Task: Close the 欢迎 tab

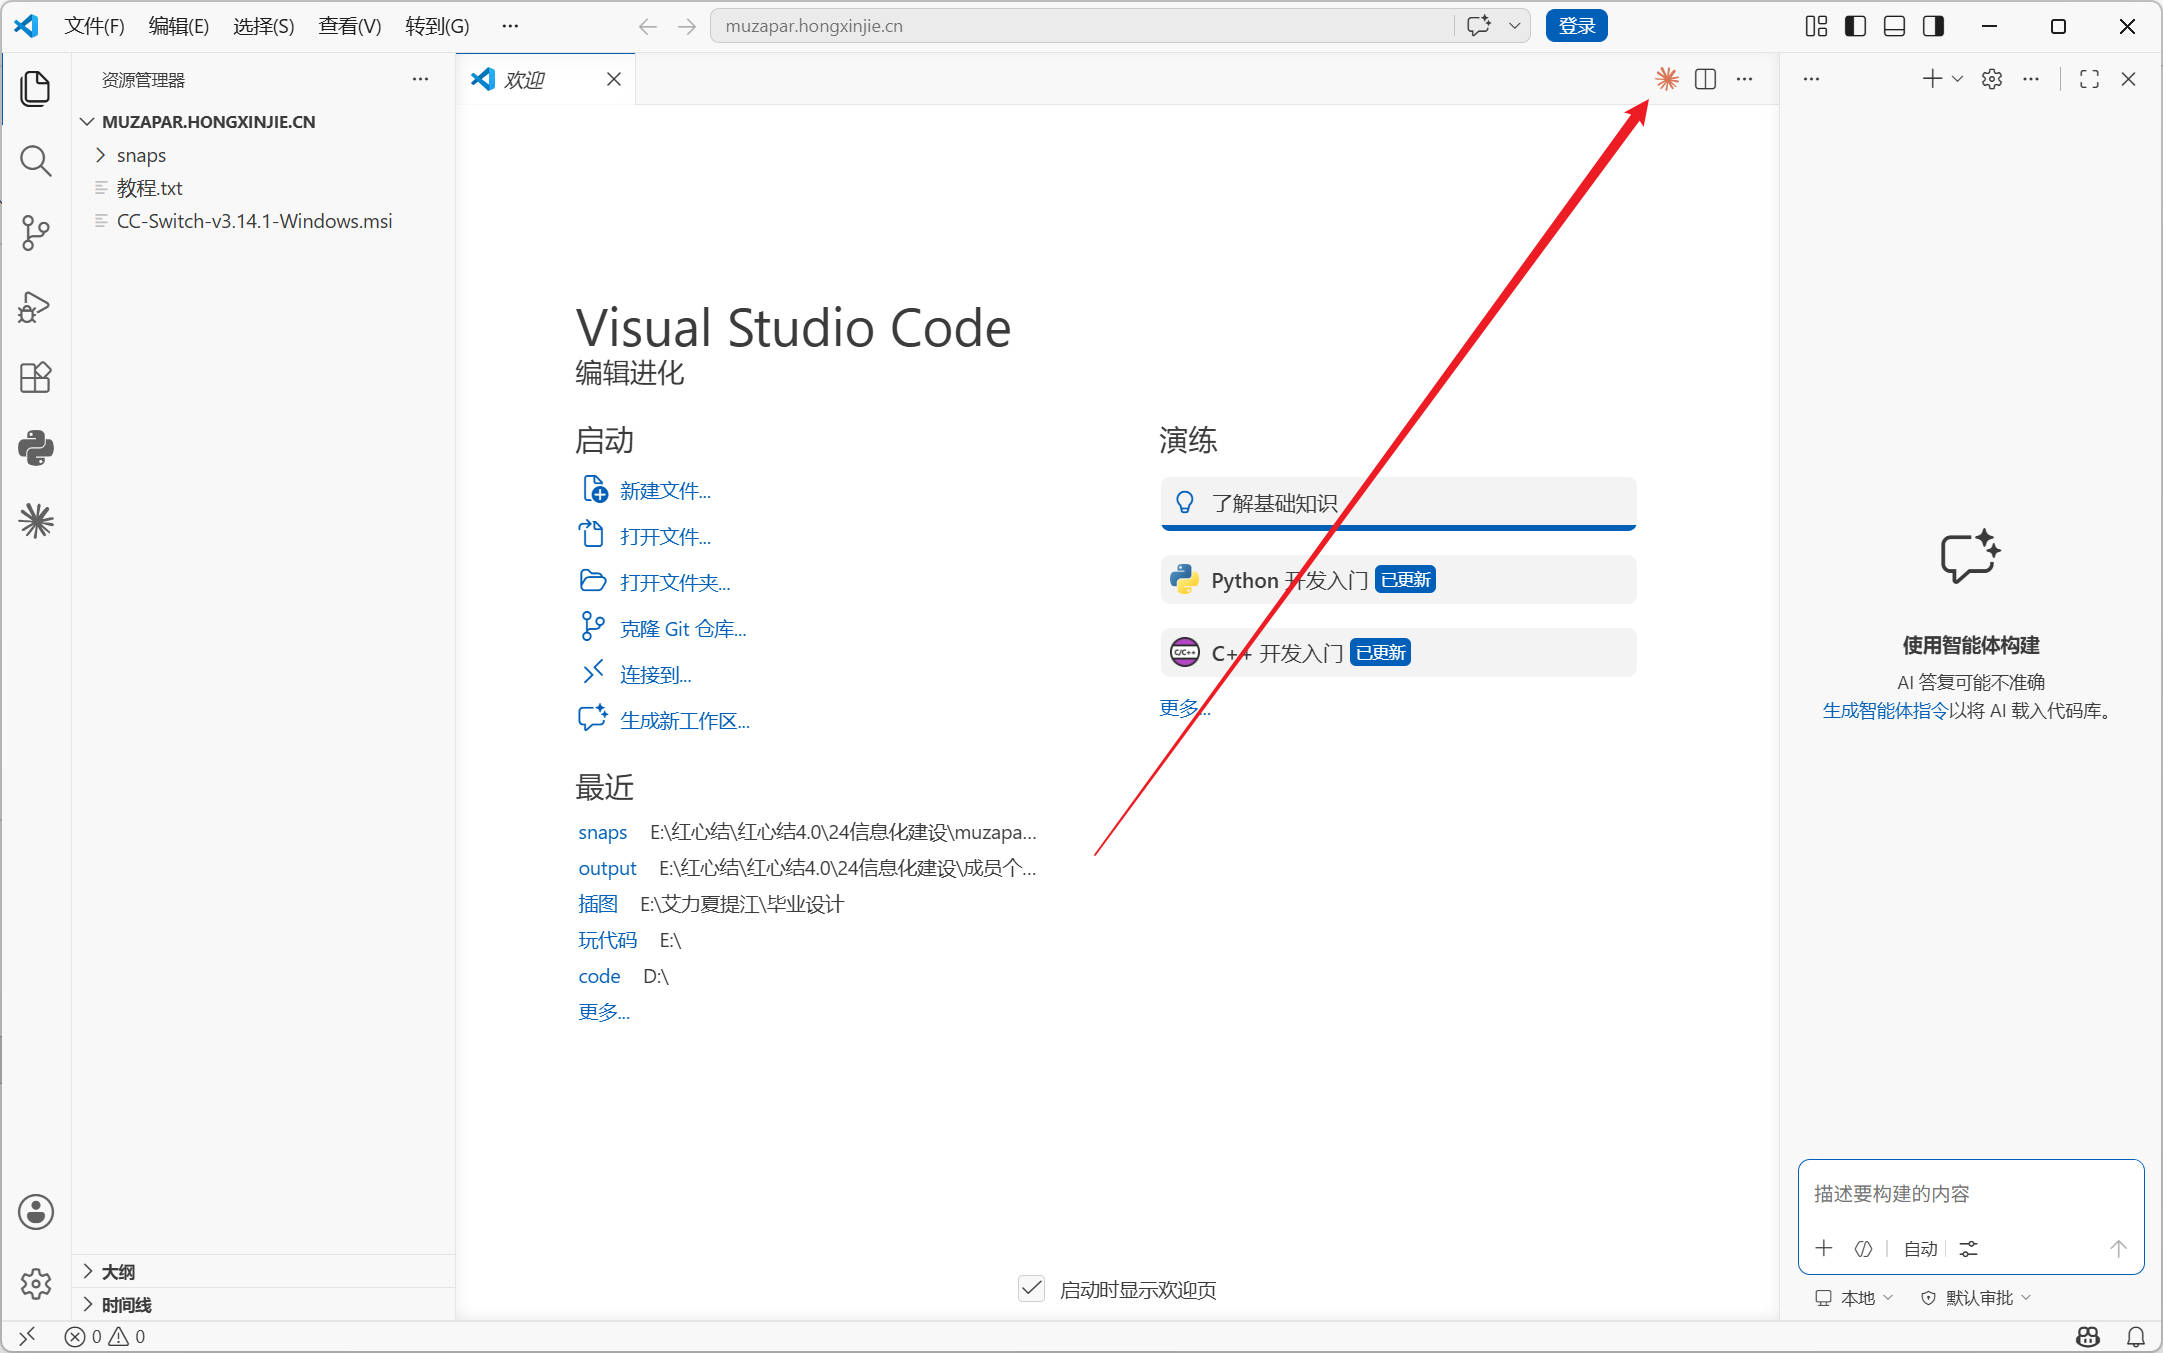Action: (x=614, y=79)
